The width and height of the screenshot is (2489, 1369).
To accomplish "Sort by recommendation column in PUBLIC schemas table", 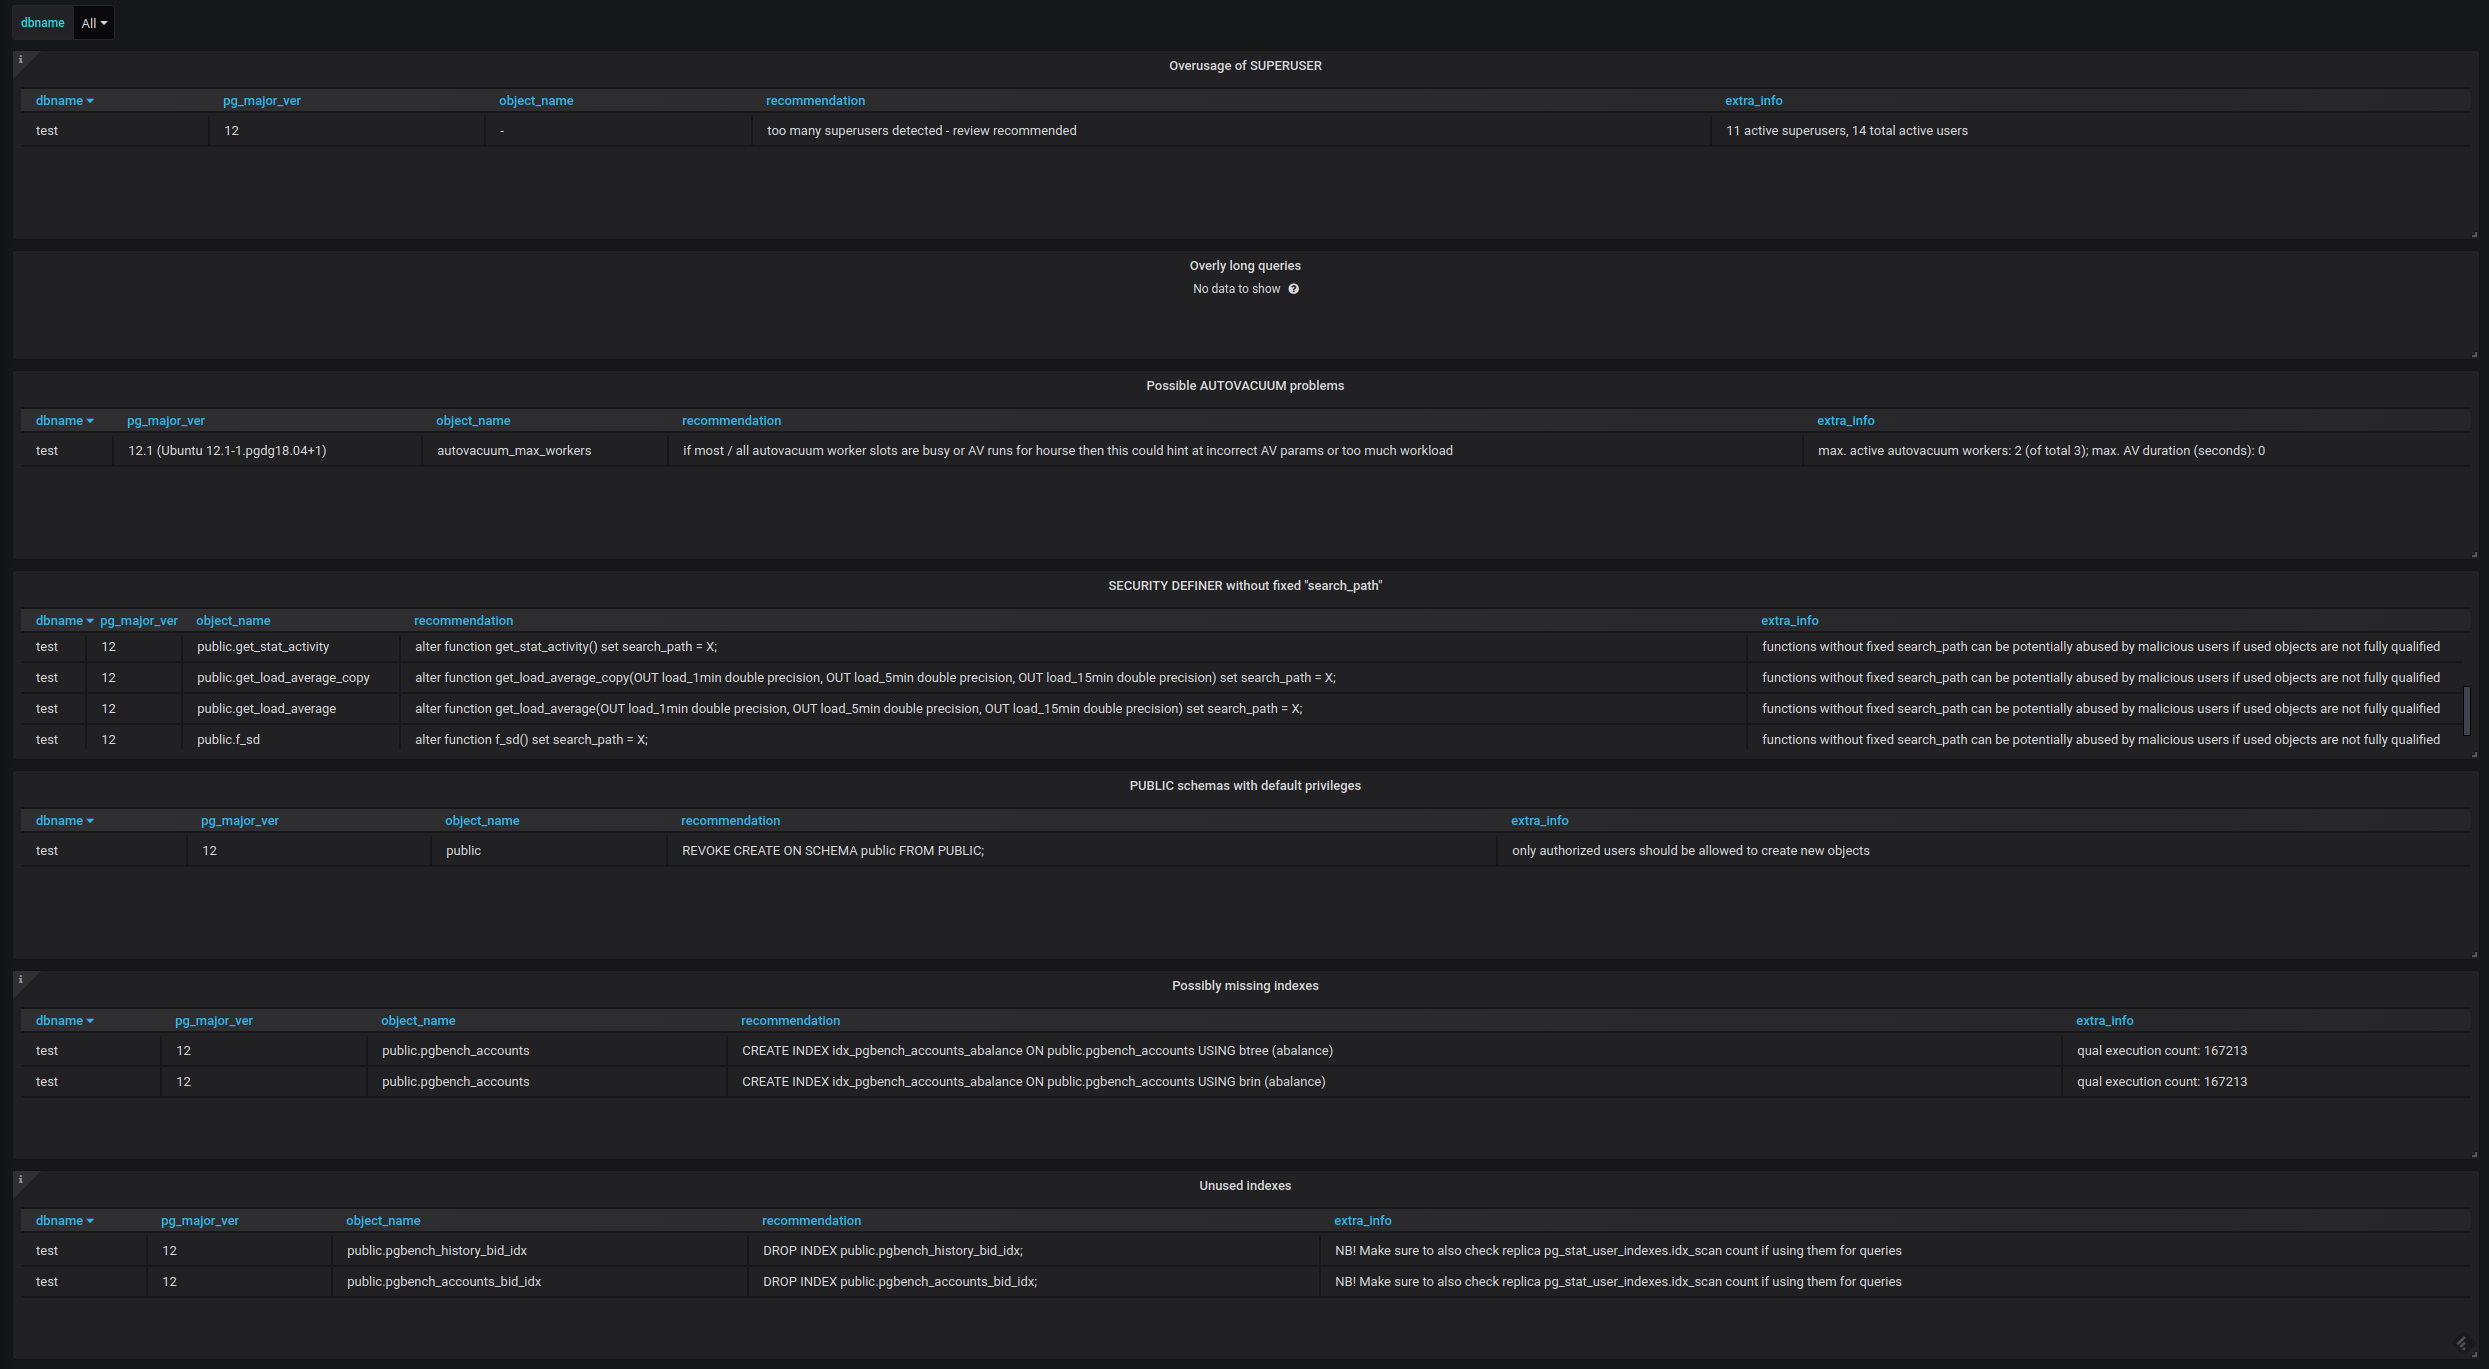I will 730,821.
